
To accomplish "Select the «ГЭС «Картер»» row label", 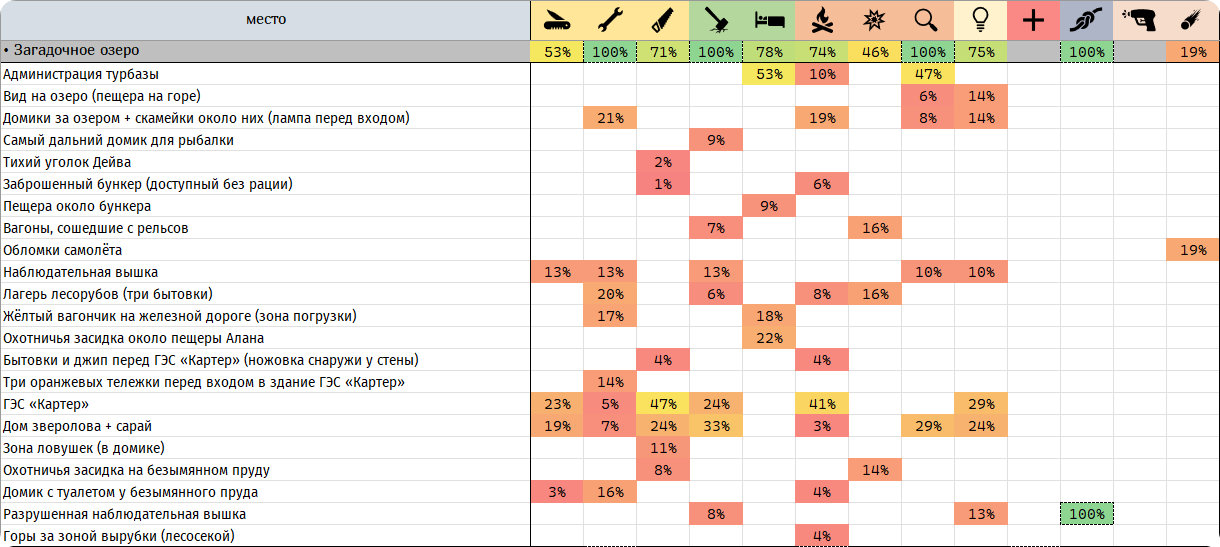I will 46,404.
